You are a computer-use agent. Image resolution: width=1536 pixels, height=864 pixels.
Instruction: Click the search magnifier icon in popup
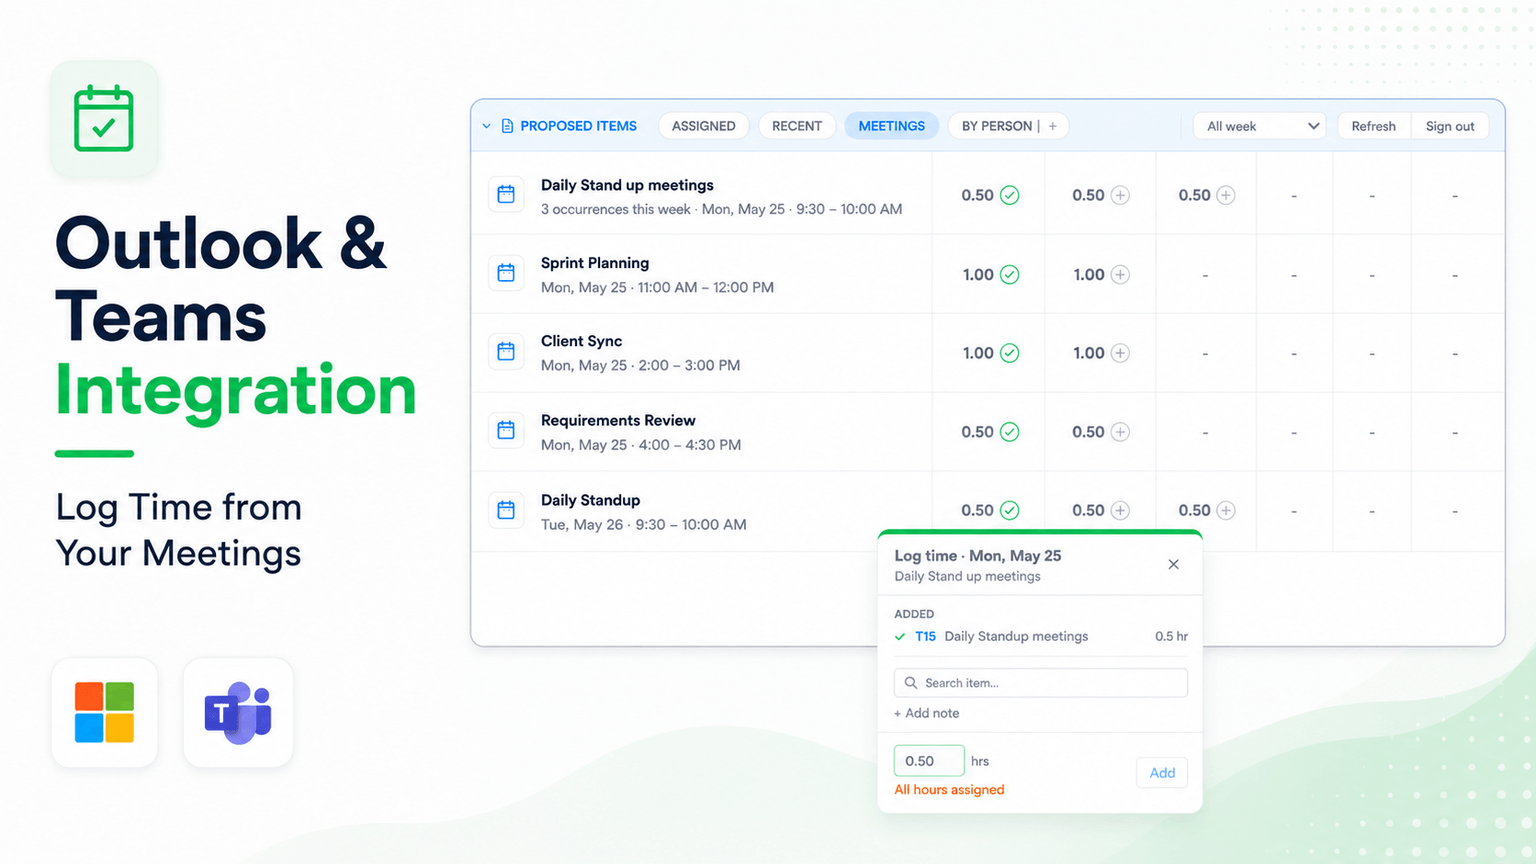pyautogui.click(x=911, y=683)
